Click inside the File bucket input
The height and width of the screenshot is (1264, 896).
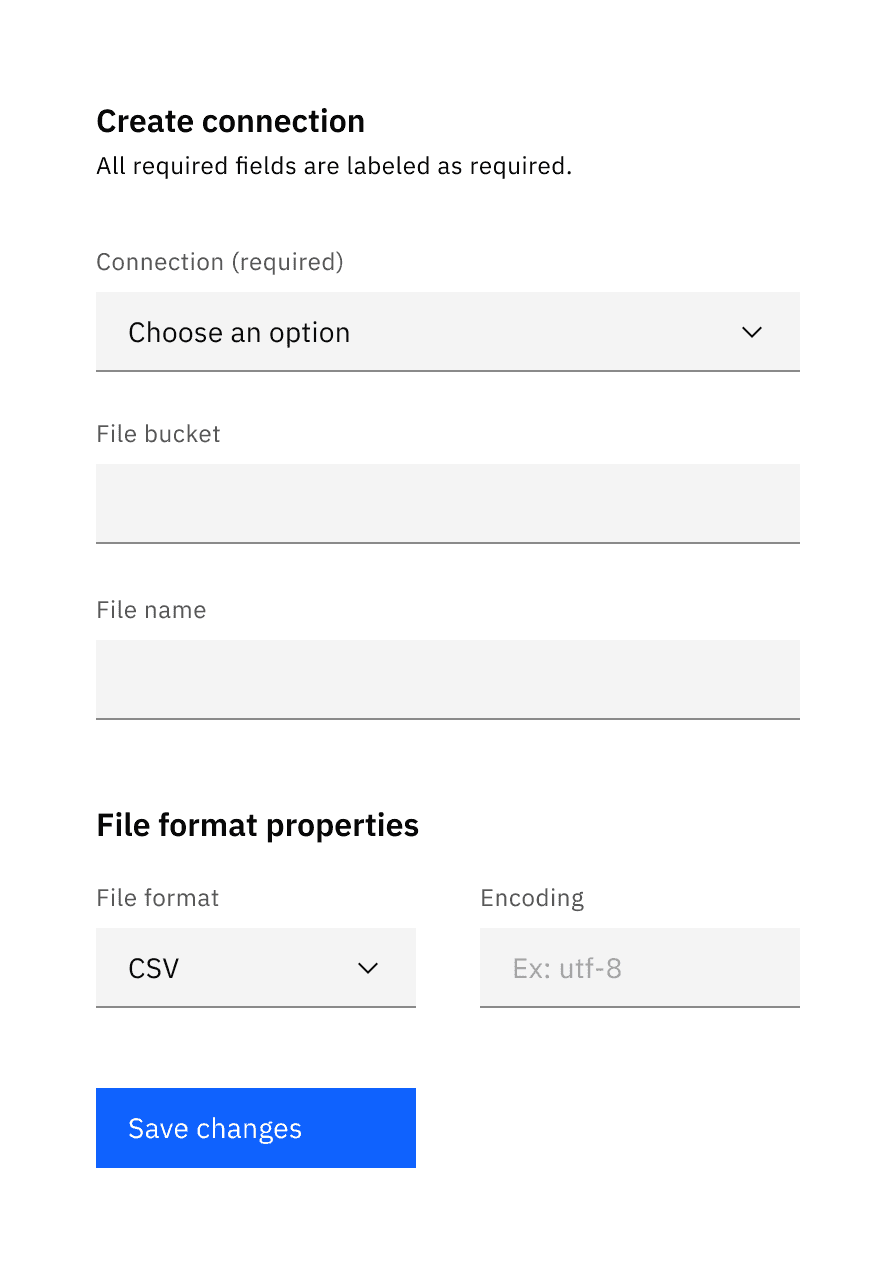pos(448,503)
